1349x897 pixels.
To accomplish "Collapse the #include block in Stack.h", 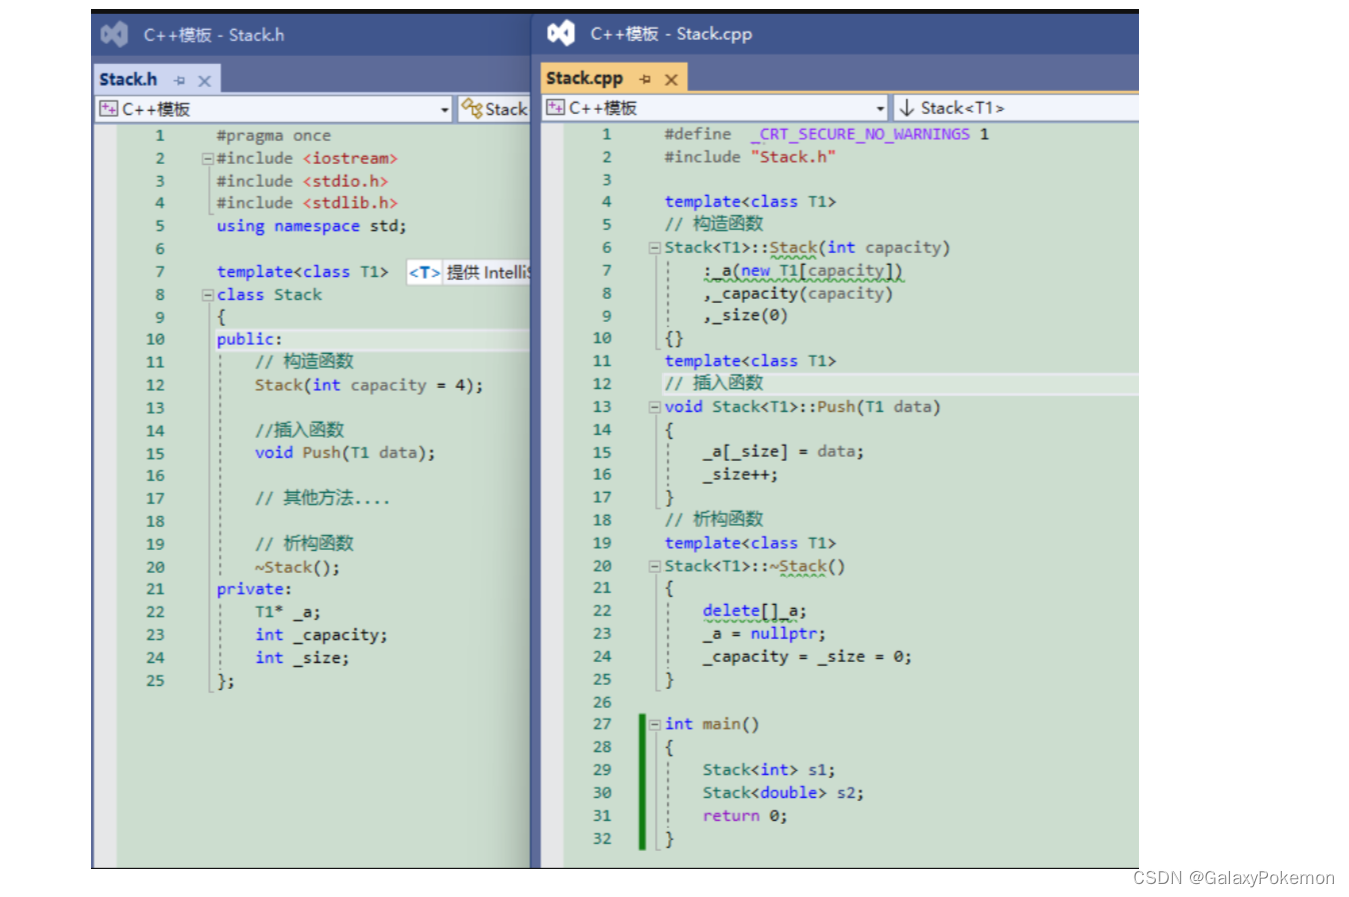I will pos(207,158).
